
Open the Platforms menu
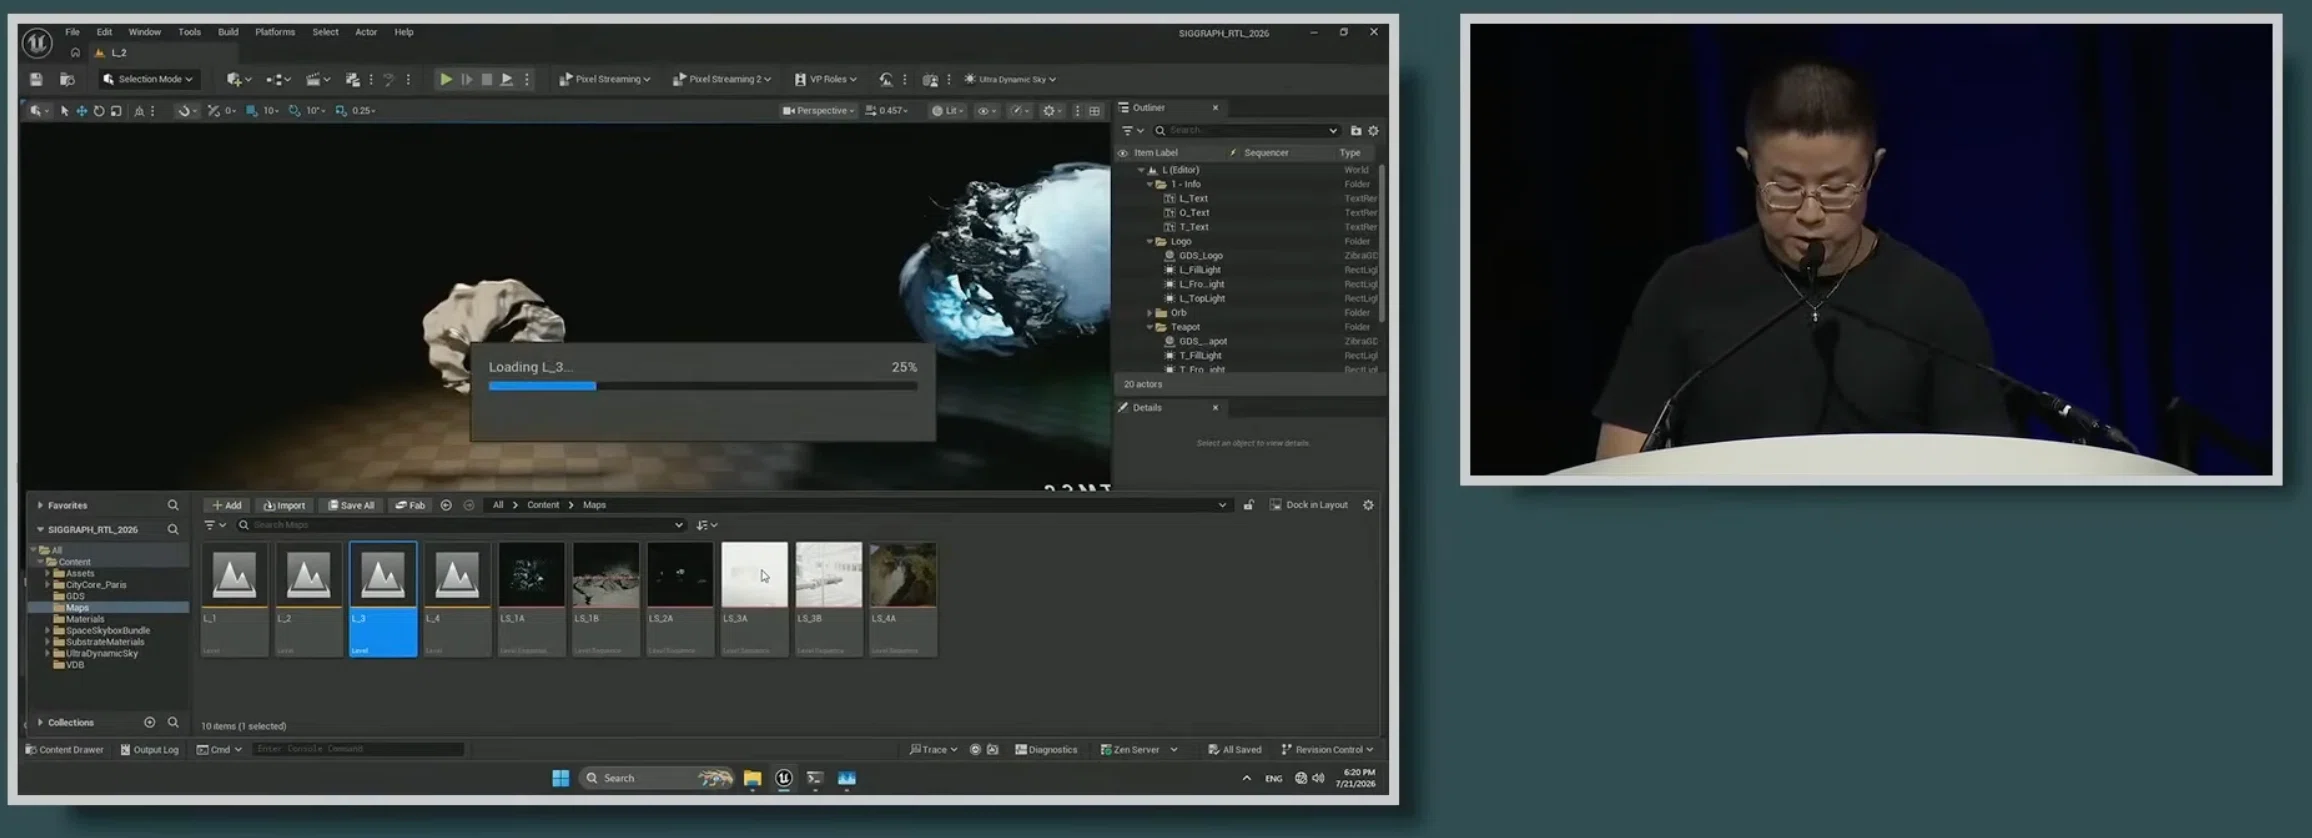point(275,32)
